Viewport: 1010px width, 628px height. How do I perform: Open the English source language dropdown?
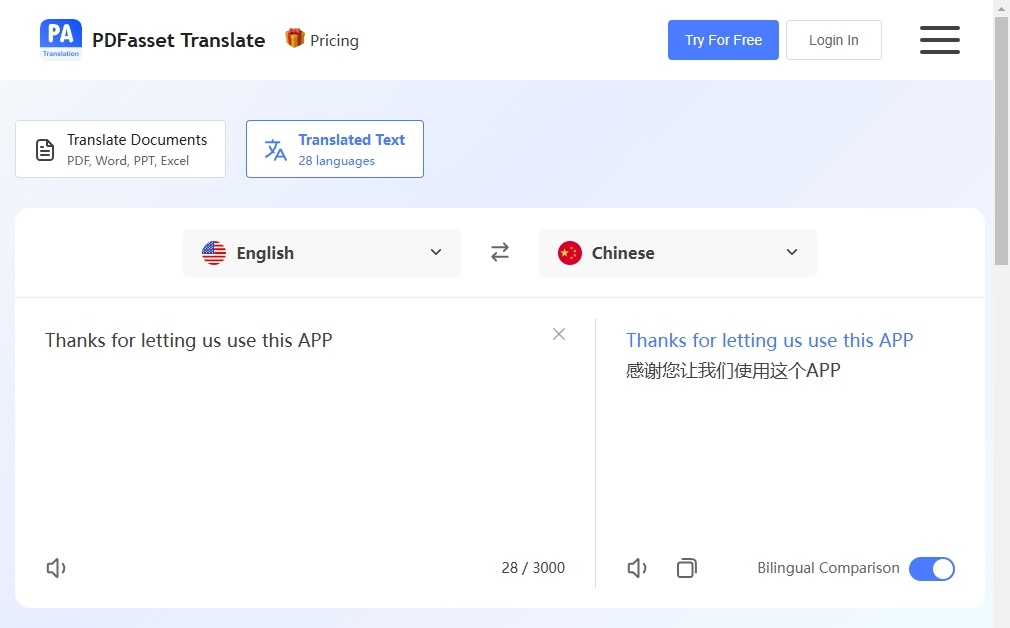321,252
